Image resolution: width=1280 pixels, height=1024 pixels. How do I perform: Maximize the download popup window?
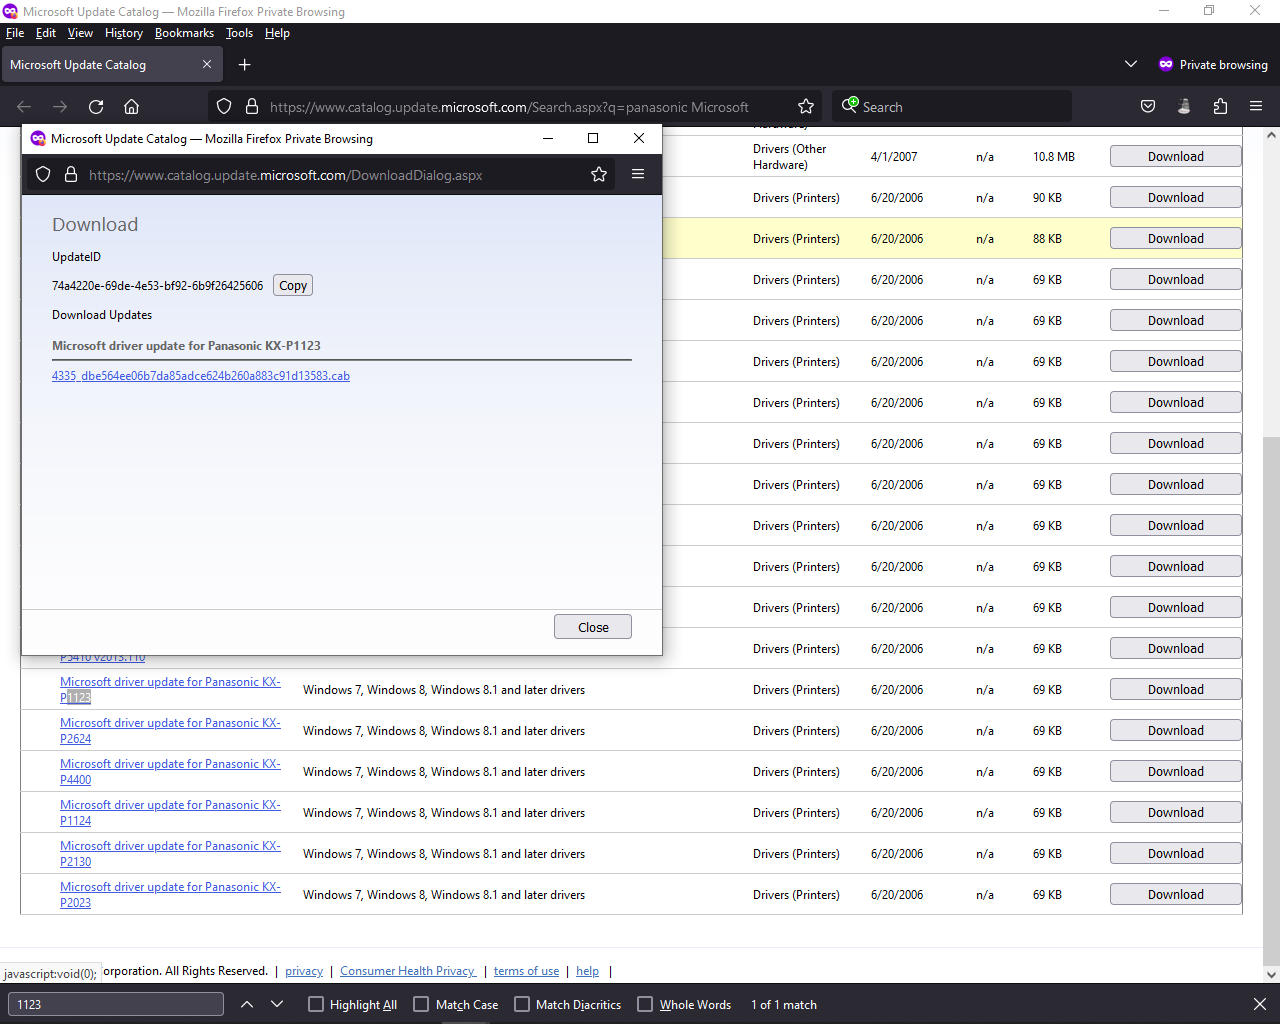coord(593,138)
